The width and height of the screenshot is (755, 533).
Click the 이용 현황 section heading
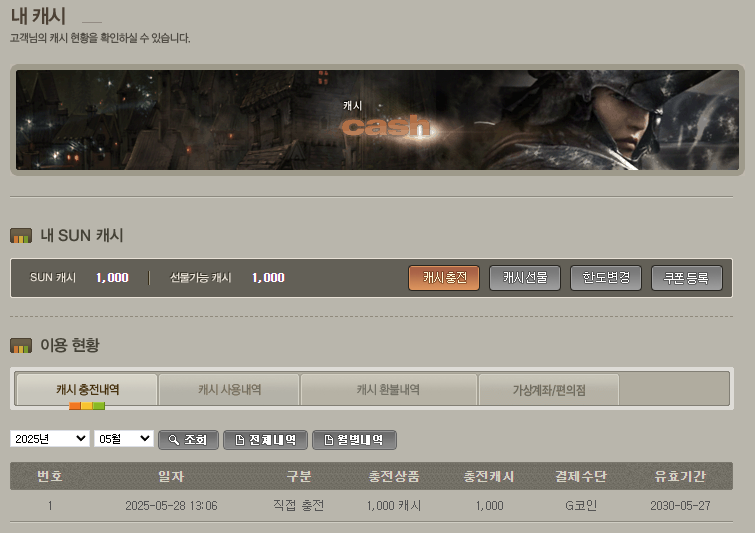point(70,345)
